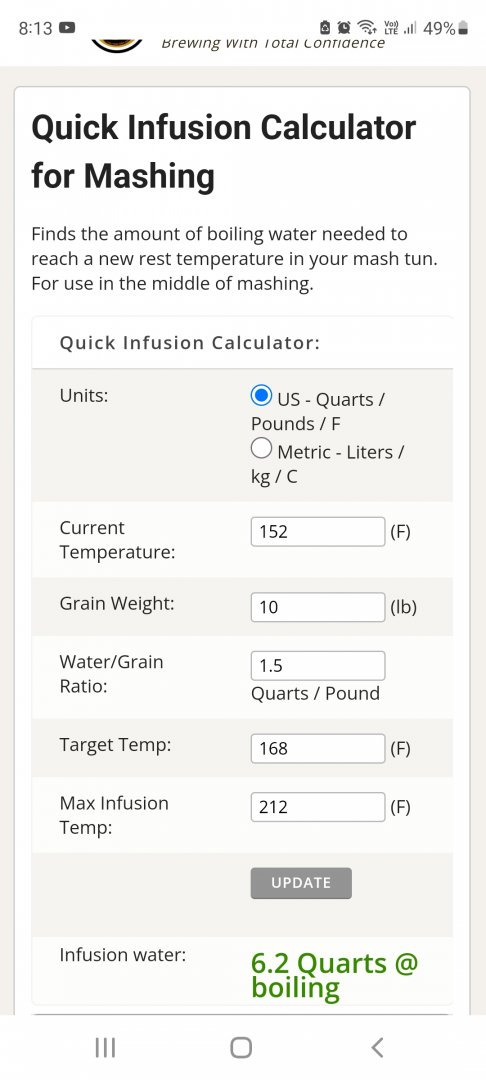This screenshot has height=1080, width=486.
Task: Focus the Grain Weight input box
Action: click(317, 607)
